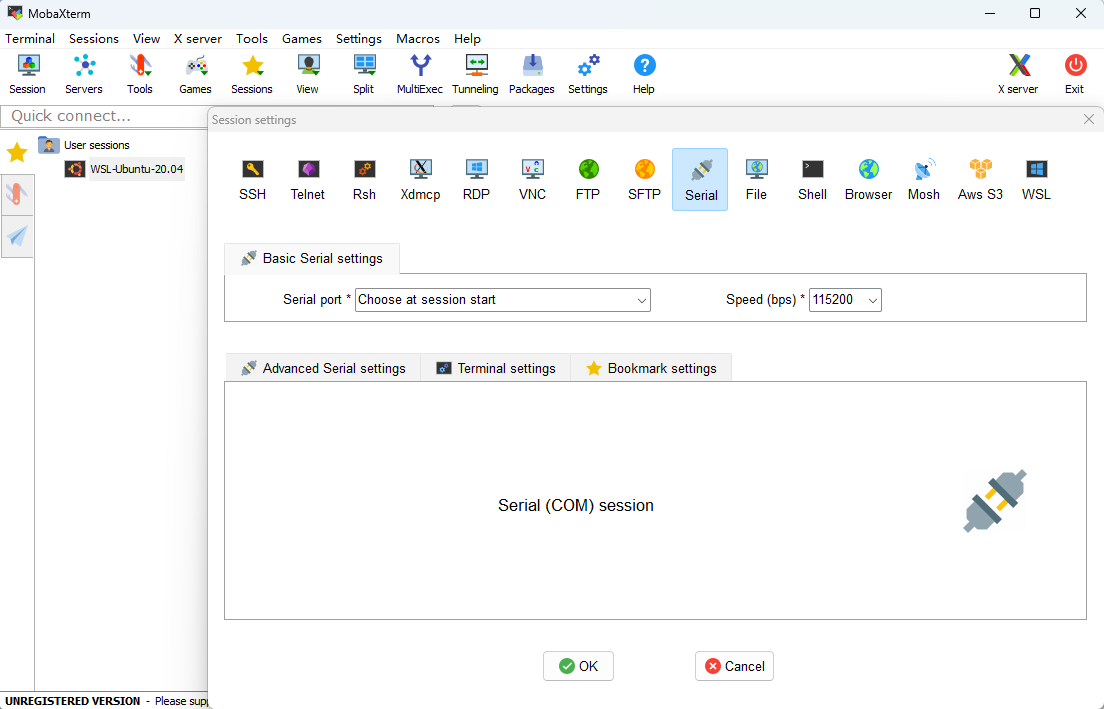The height and width of the screenshot is (709, 1104).
Task: Open the Terminal menu
Action: pyautogui.click(x=30, y=39)
